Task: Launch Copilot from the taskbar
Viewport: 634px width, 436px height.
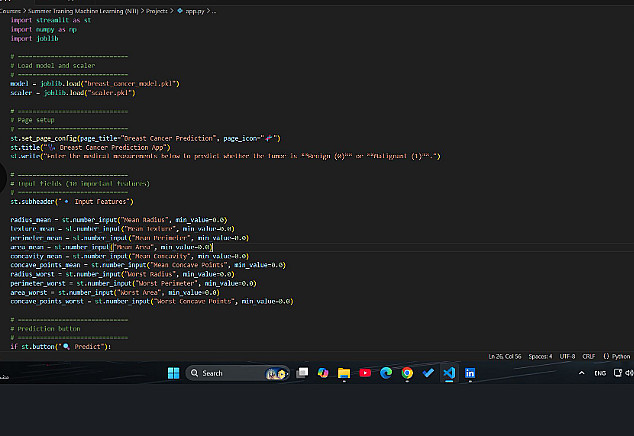Action: click(323, 373)
